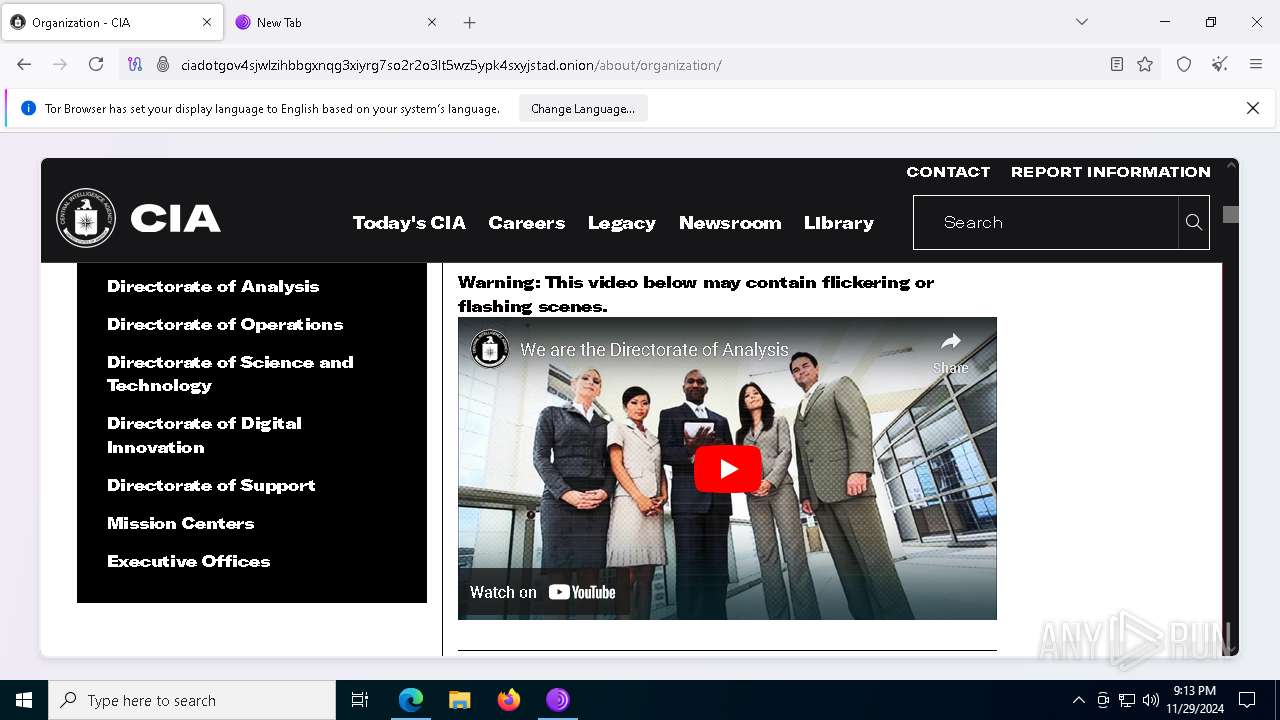Open the CIA channel avatar in video
This screenshot has width=1280, height=720.
tap(490, 349)
